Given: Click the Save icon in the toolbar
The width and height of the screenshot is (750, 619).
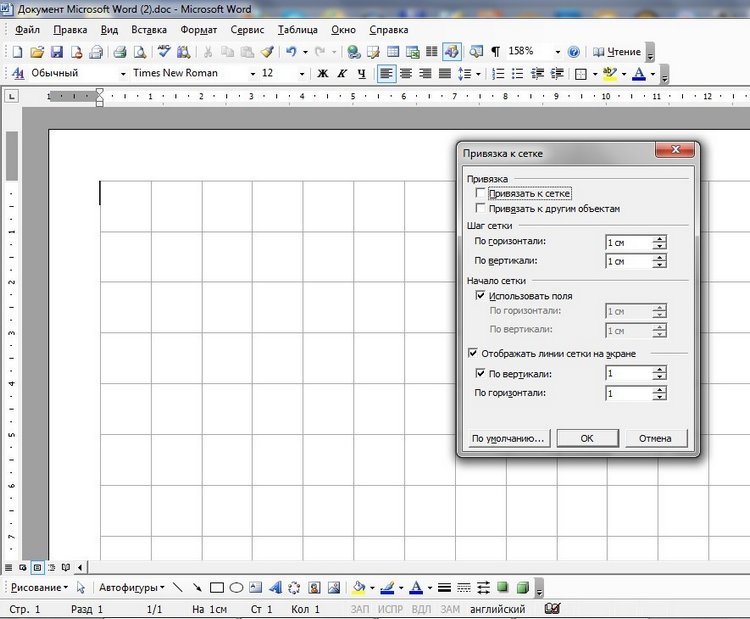Looking at the screenshot, I should coord(57,52).
